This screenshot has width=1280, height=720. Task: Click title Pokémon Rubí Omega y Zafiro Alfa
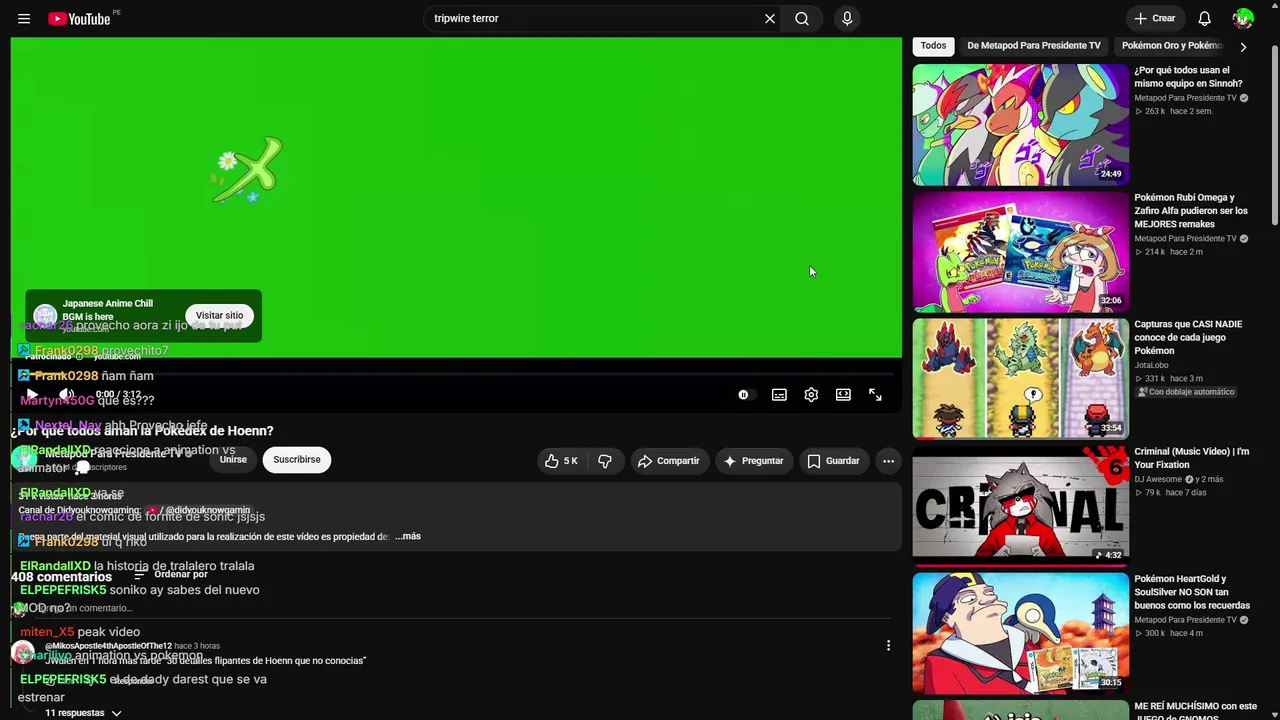point(1191,211)
